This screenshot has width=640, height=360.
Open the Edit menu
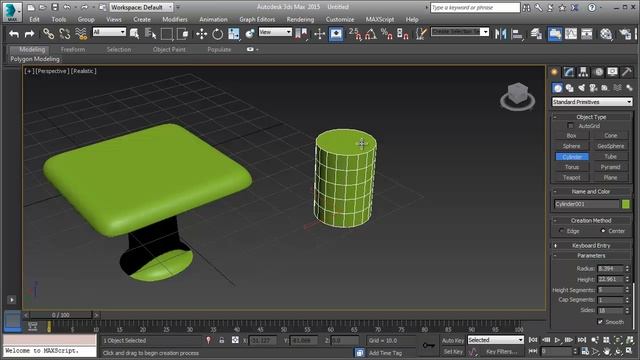(34, 19)
